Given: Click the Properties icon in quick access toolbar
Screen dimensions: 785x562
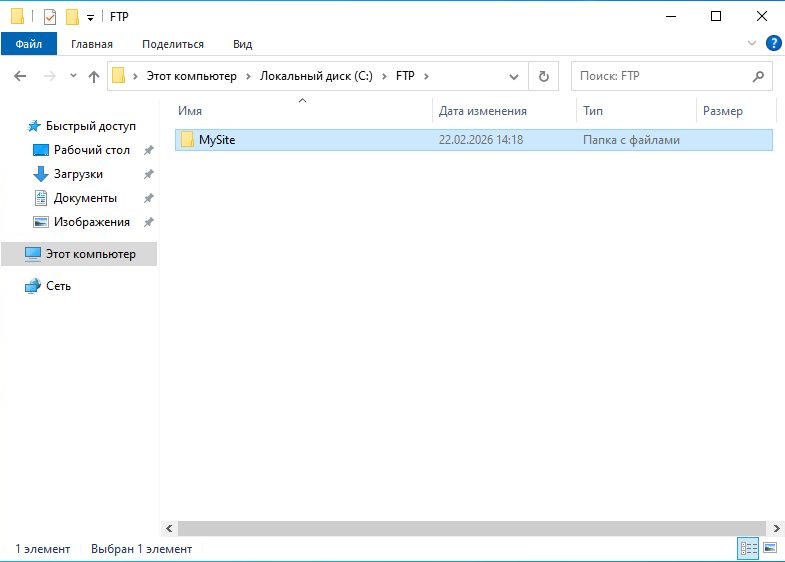Looking at the screenshot, I should [50, 16].
